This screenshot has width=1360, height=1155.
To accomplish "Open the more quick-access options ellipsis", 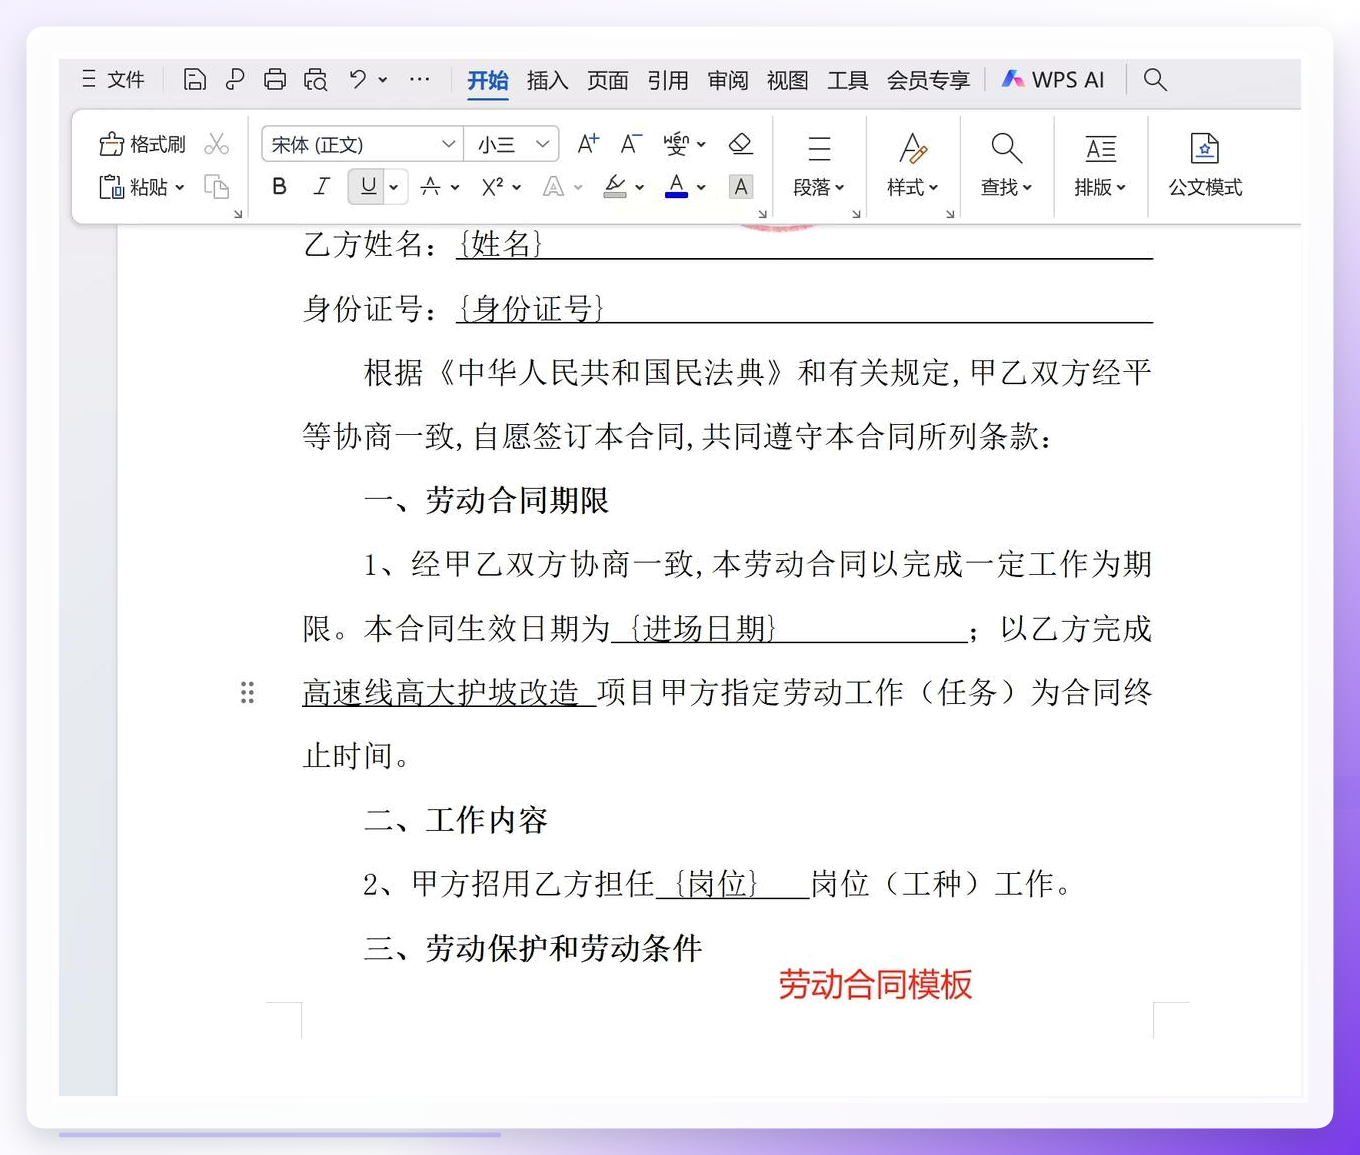I will tap(420, 79).
